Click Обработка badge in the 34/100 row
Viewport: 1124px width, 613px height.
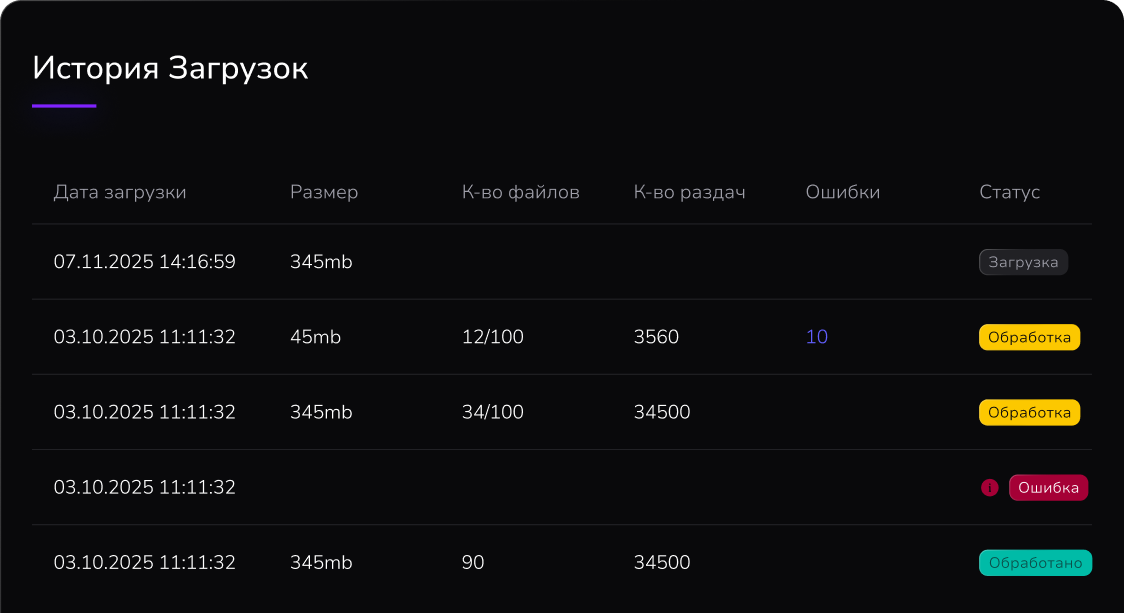(x=1029, y=412)
